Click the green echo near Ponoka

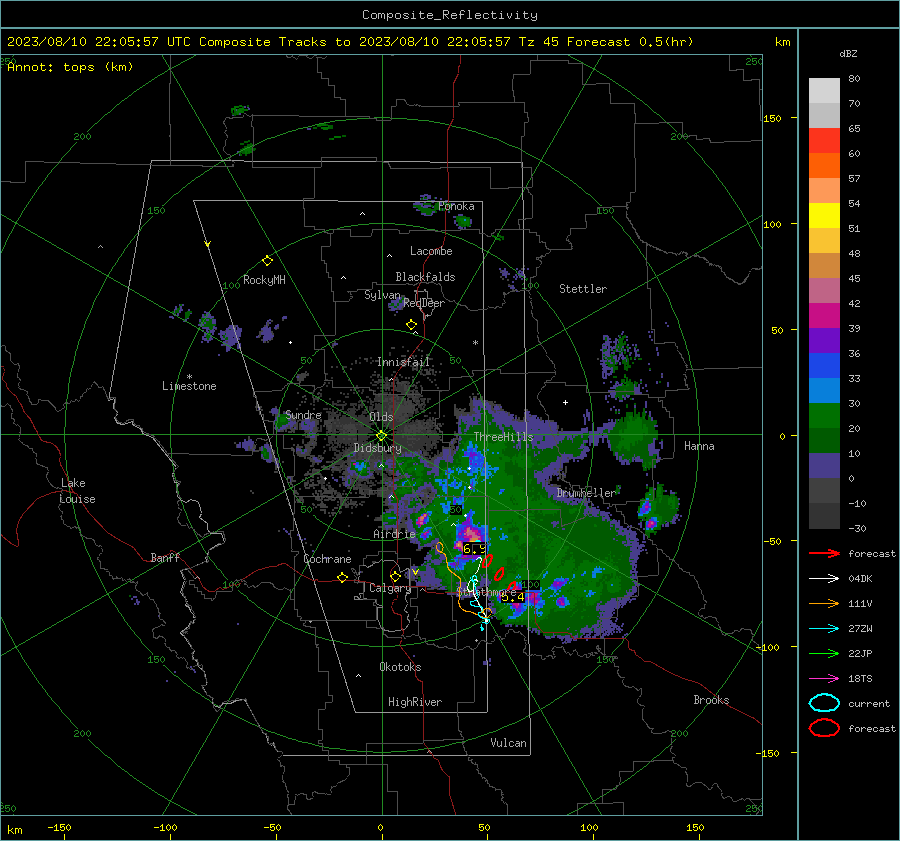463,221
